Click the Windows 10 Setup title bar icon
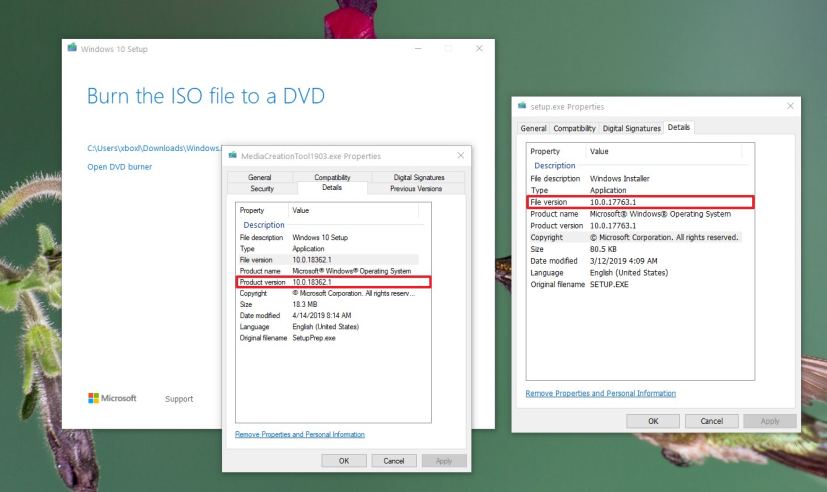 pyautogui.click(x=72, y=48)
